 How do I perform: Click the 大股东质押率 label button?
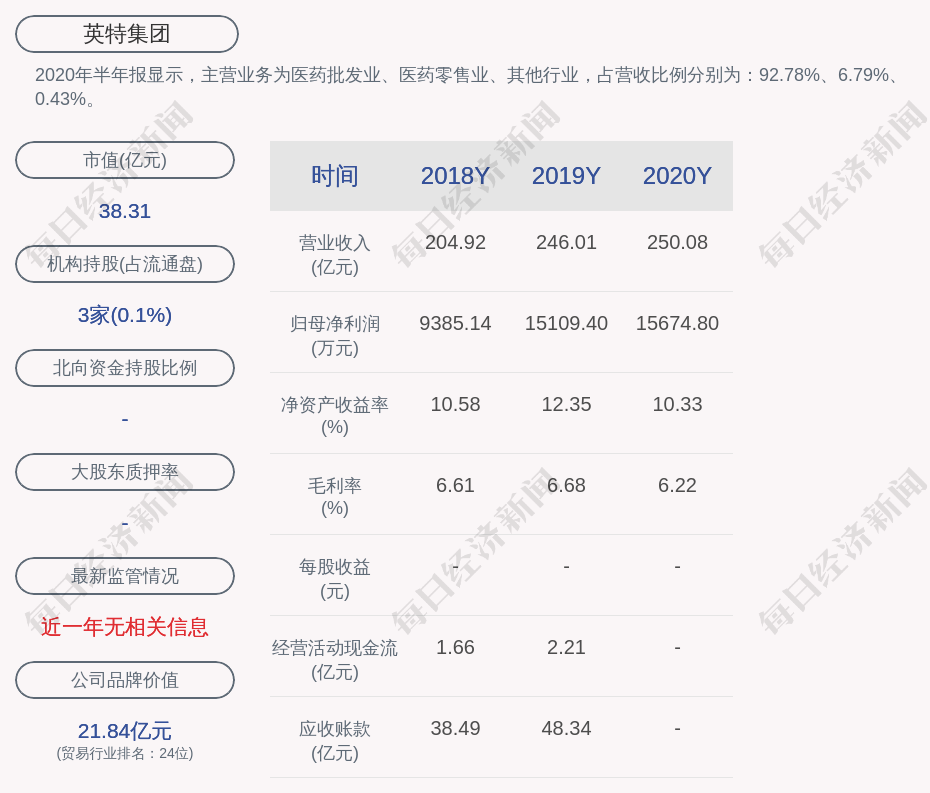pyautogui.click(x=125, y=472)
